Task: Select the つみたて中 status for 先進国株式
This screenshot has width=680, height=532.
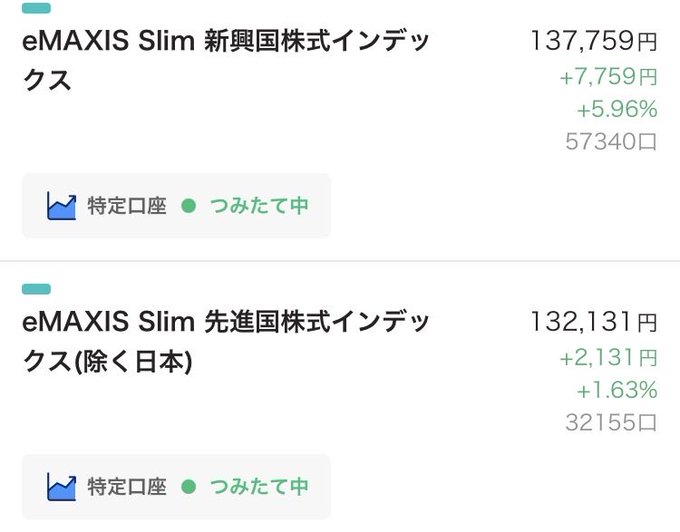Action: tap(258, 487)
